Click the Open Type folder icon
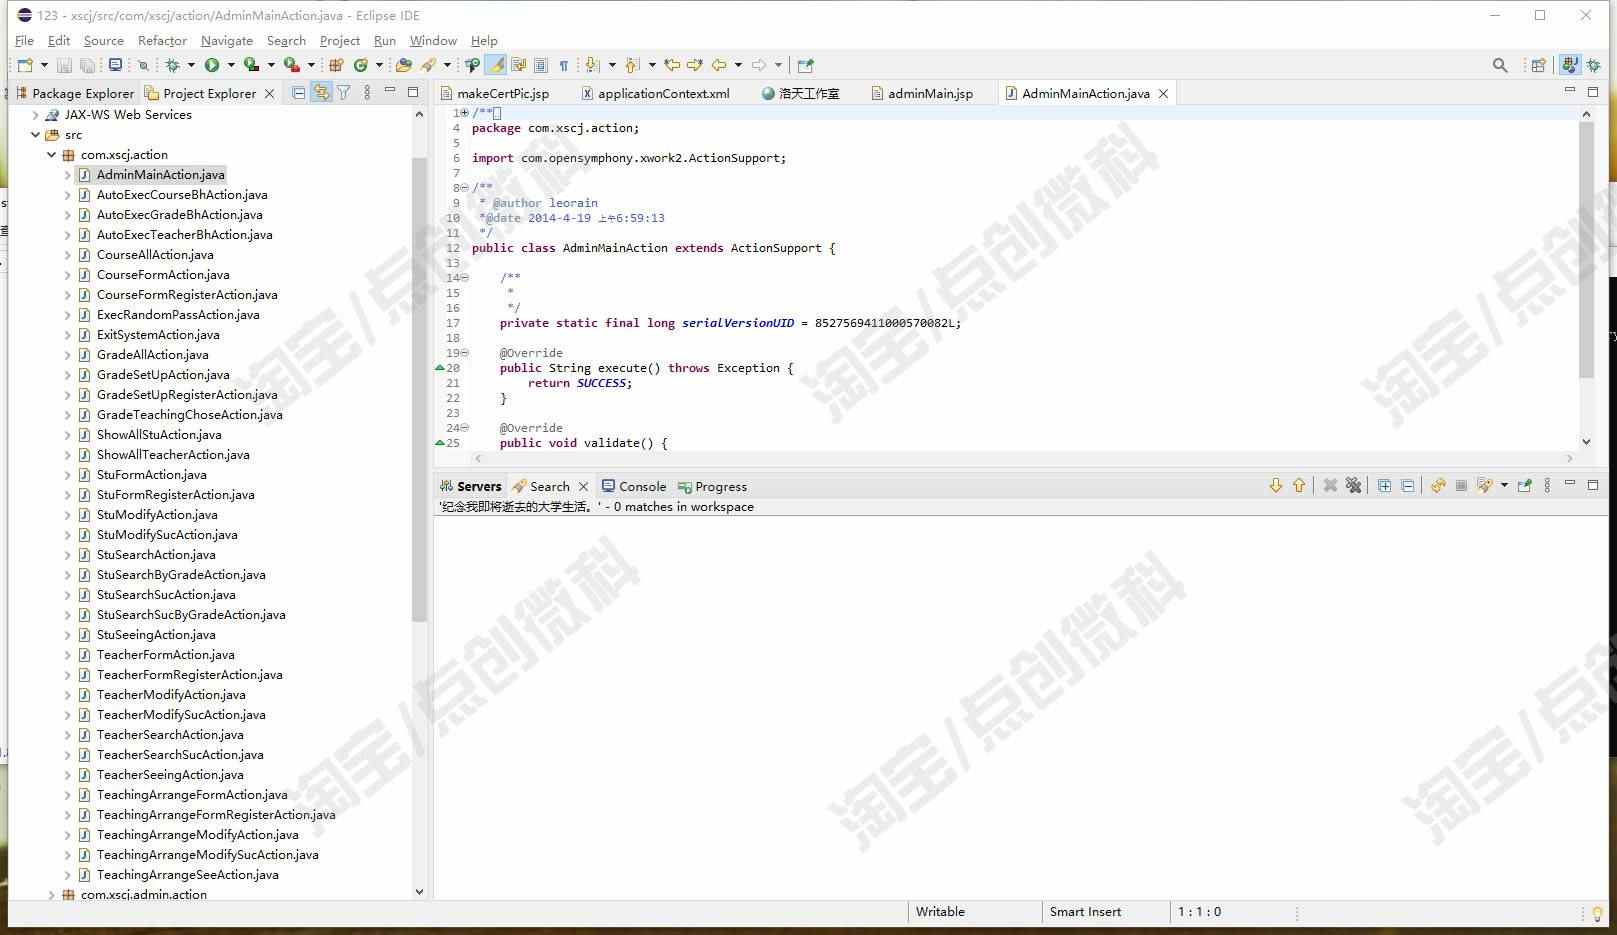The width and height of the screenshot is (1617, 935). pyautogui.click(x=404, y=65)
